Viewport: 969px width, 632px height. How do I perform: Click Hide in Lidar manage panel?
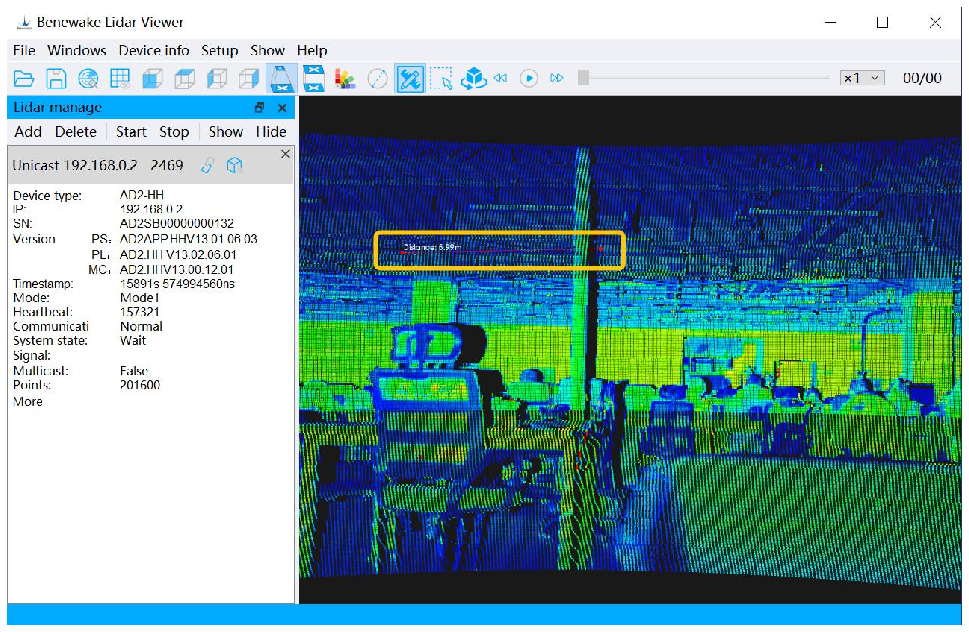(x=271, y=132)
